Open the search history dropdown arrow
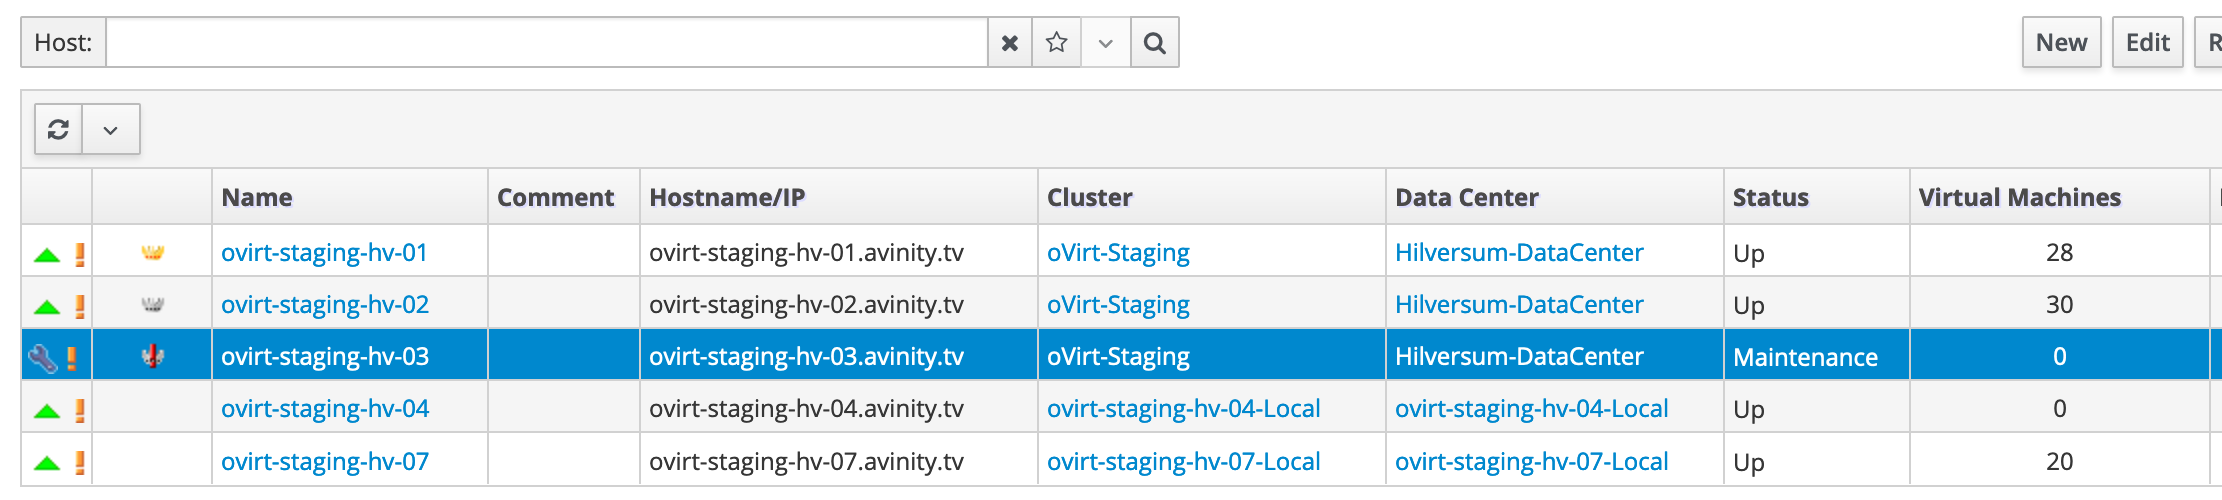The height and width of the screenshot is (500, 2222). [x=1105, y=43]
